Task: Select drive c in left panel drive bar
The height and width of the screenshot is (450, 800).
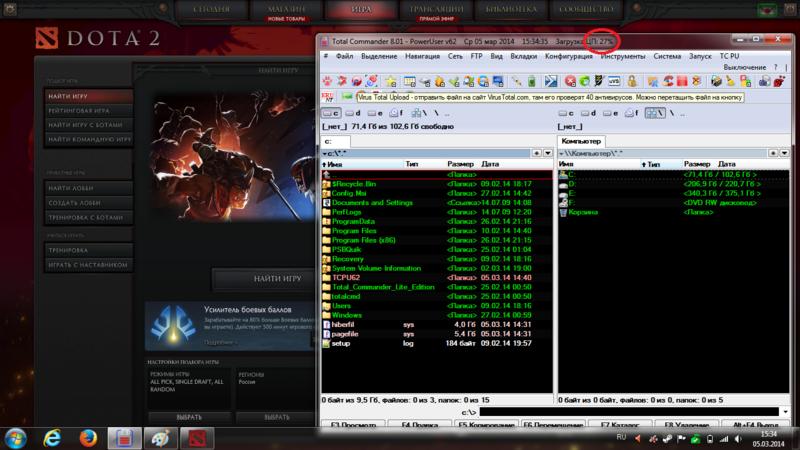Action: [x=331, y=113]
